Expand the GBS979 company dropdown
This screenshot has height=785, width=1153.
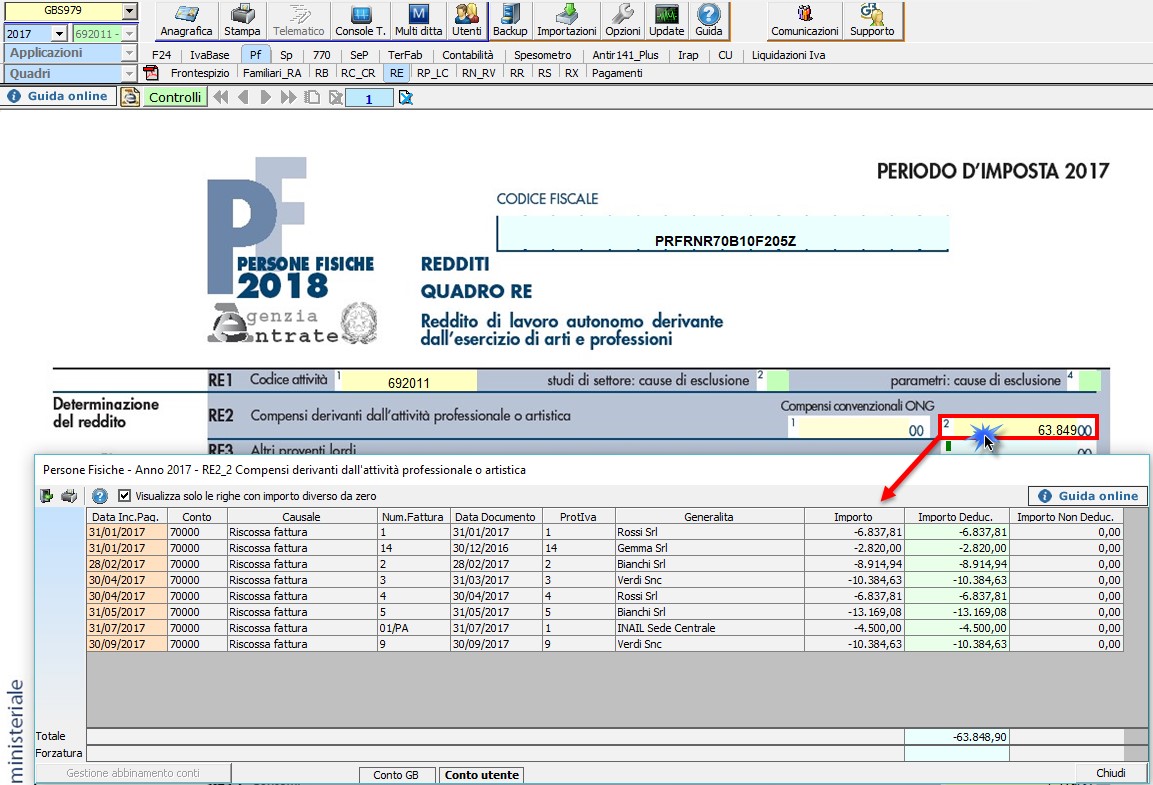click(129, 11)
